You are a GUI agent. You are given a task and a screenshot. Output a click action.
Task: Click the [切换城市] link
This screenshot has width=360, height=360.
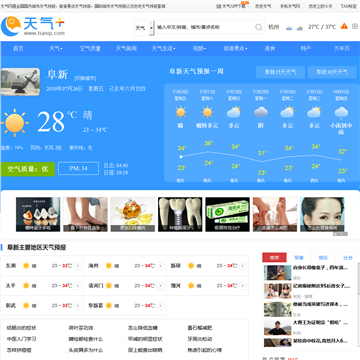pyautogui.click(x=85, y=78)
